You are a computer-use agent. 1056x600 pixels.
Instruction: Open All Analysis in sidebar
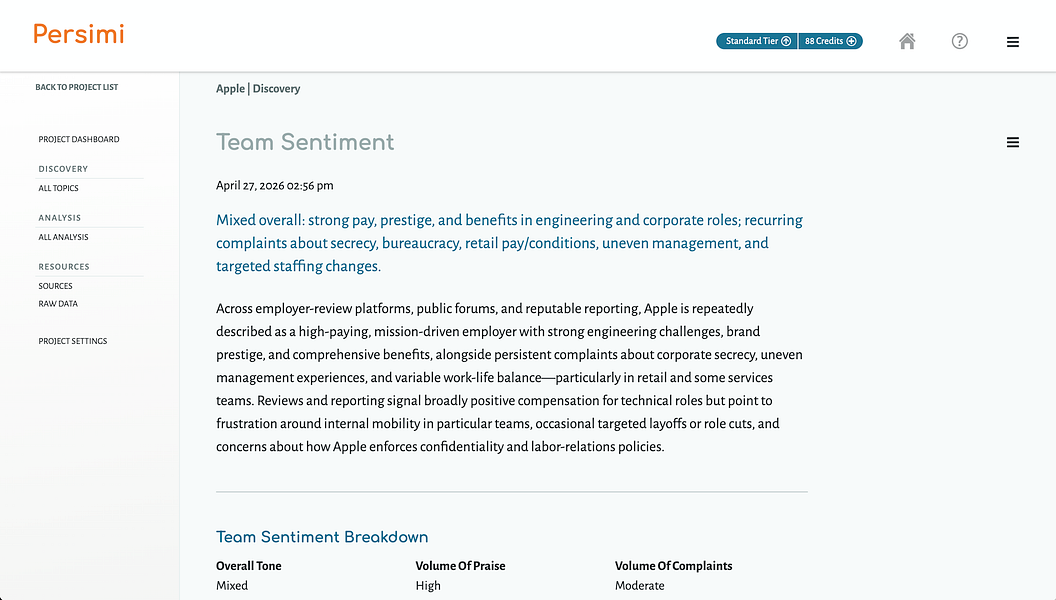point(63,237)
